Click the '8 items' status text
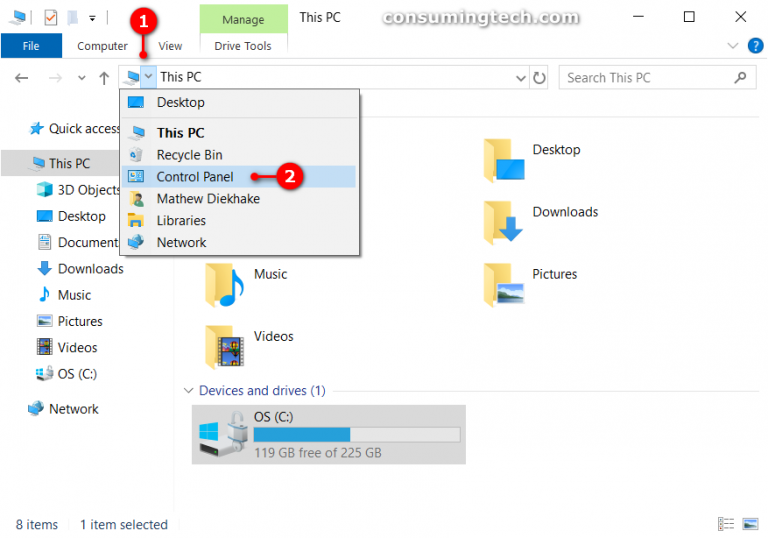768x538 pixels. pos(37,525)
